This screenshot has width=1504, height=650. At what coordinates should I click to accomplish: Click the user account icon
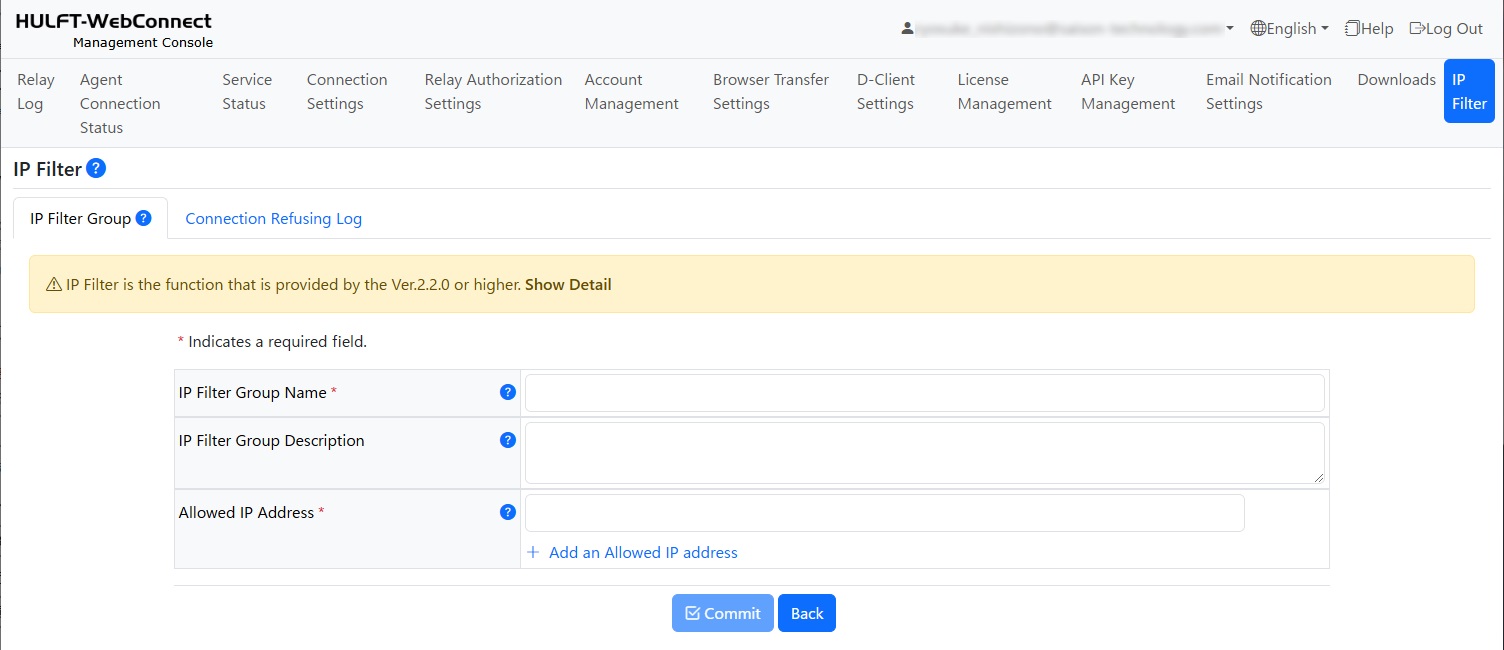[x=907, y=29]
